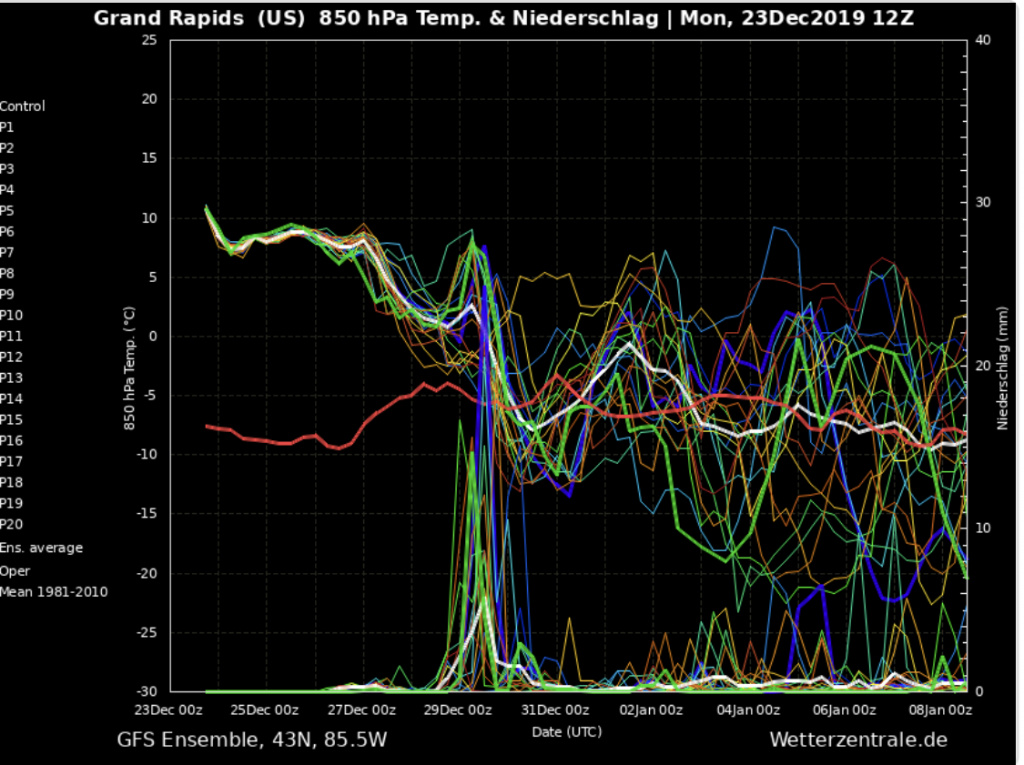Click the 06Jan 00z axis label

(846, 710)
